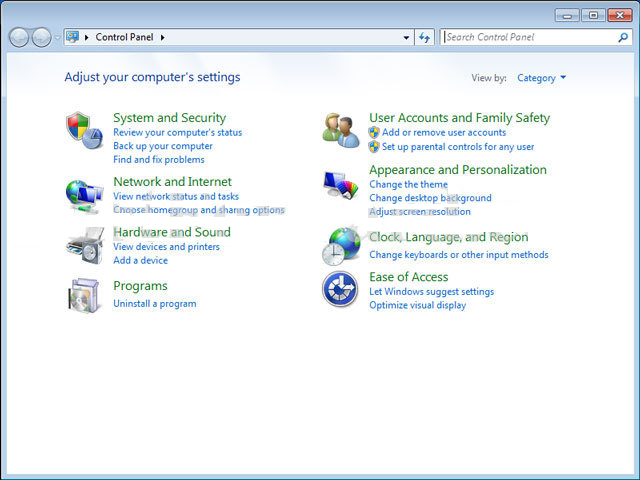Open Programs heading link
Viewport: 640px width, 480px height.
(140, 286)
